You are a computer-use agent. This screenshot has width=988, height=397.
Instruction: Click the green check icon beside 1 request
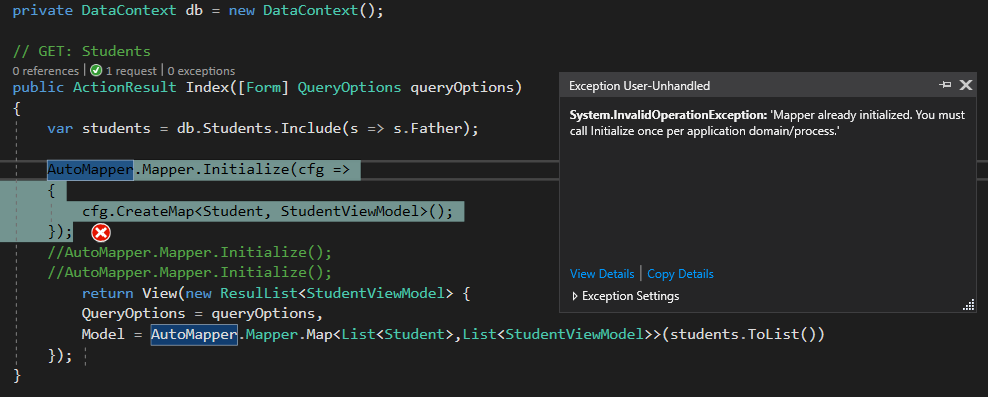(96, 71)
